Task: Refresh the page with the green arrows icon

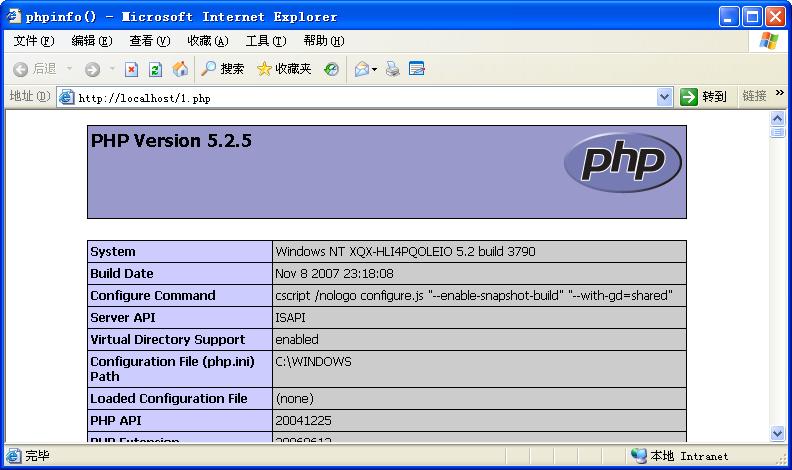Action: pyautogui.click(x=156, y=69)
